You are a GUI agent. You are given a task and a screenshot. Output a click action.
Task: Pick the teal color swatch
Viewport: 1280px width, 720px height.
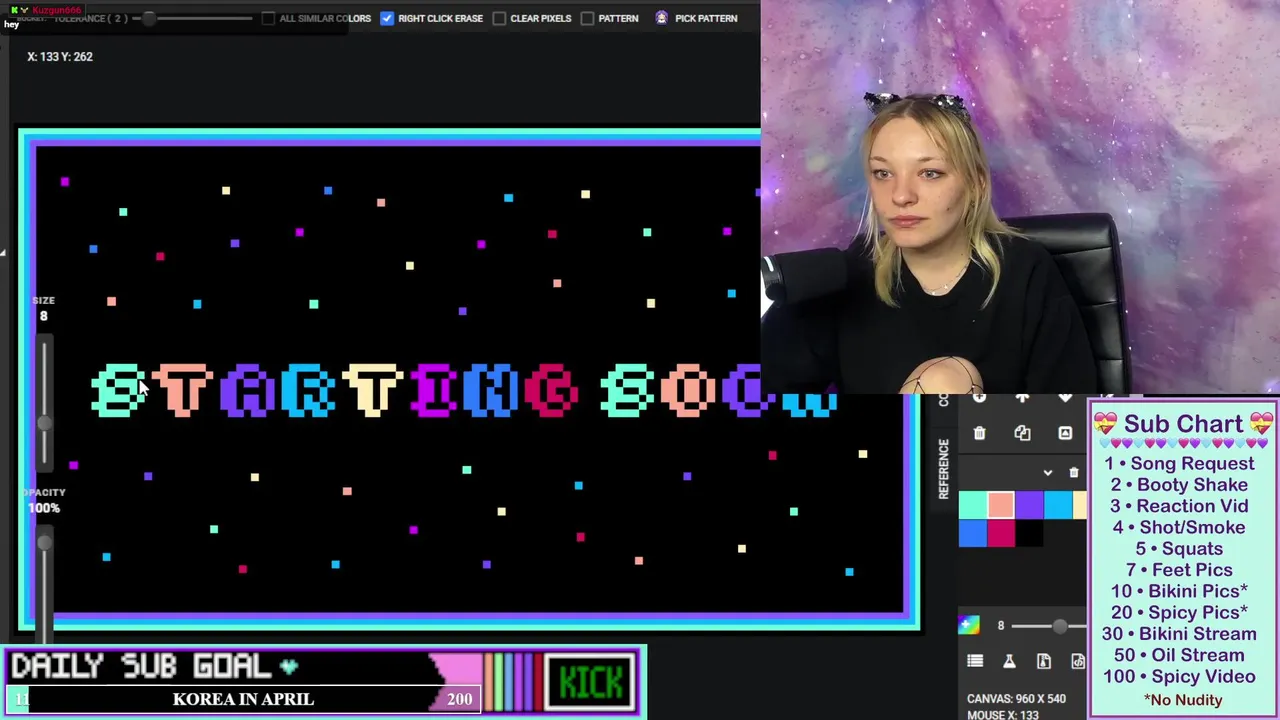tap(972, 506)
